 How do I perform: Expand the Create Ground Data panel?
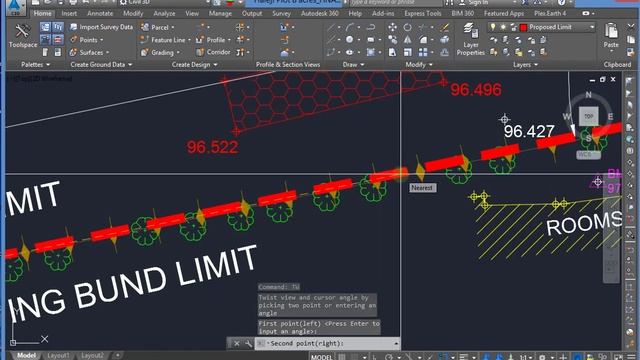pos(101,64)
